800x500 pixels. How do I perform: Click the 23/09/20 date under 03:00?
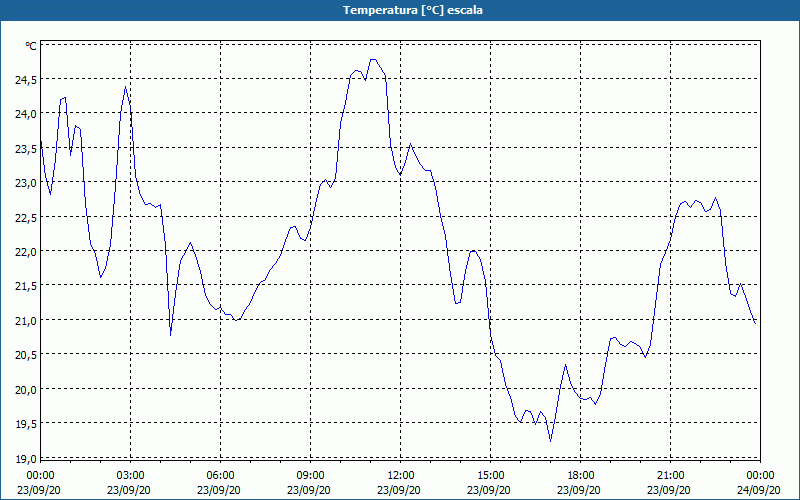[129, 490]
